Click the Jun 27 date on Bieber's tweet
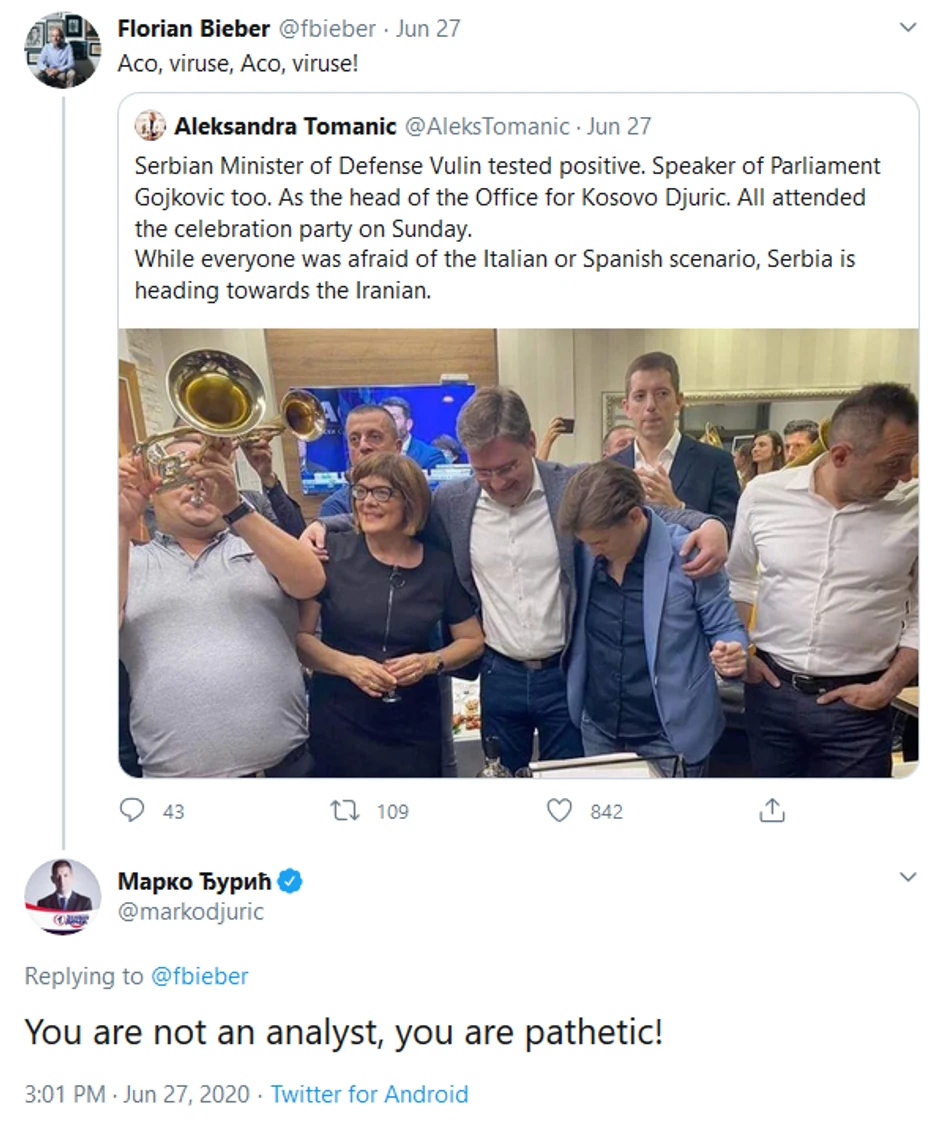The image size is (940, 1132). click(x=428, y=28)
